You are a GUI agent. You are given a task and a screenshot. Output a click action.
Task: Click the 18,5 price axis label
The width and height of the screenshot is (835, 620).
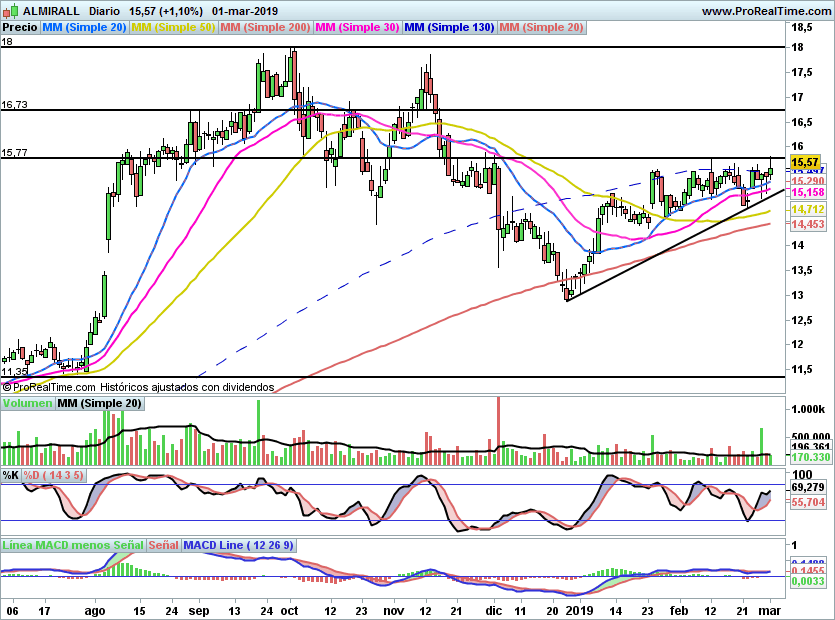click(x=802, y=28)
